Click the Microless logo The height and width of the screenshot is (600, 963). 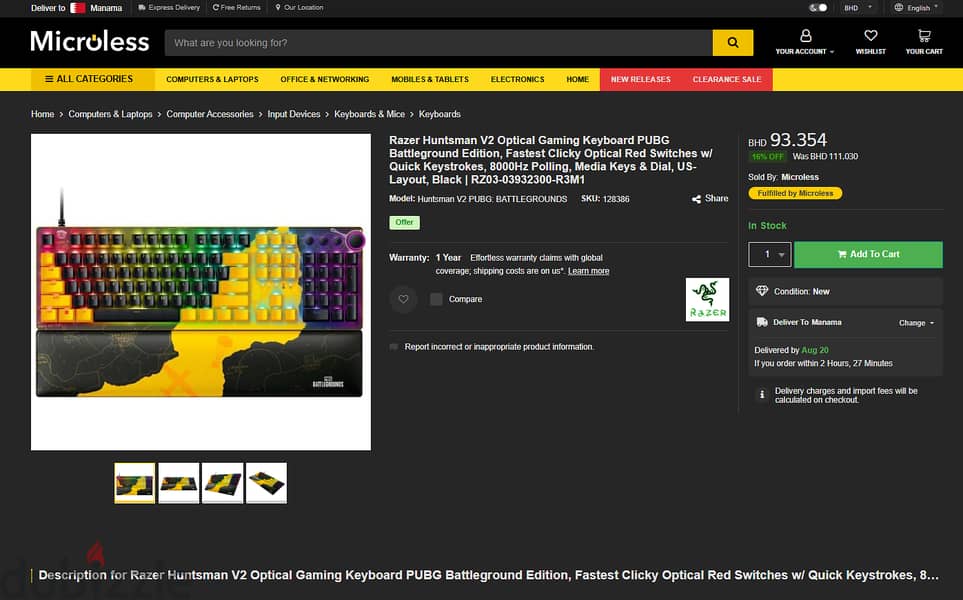pos(90,42)
